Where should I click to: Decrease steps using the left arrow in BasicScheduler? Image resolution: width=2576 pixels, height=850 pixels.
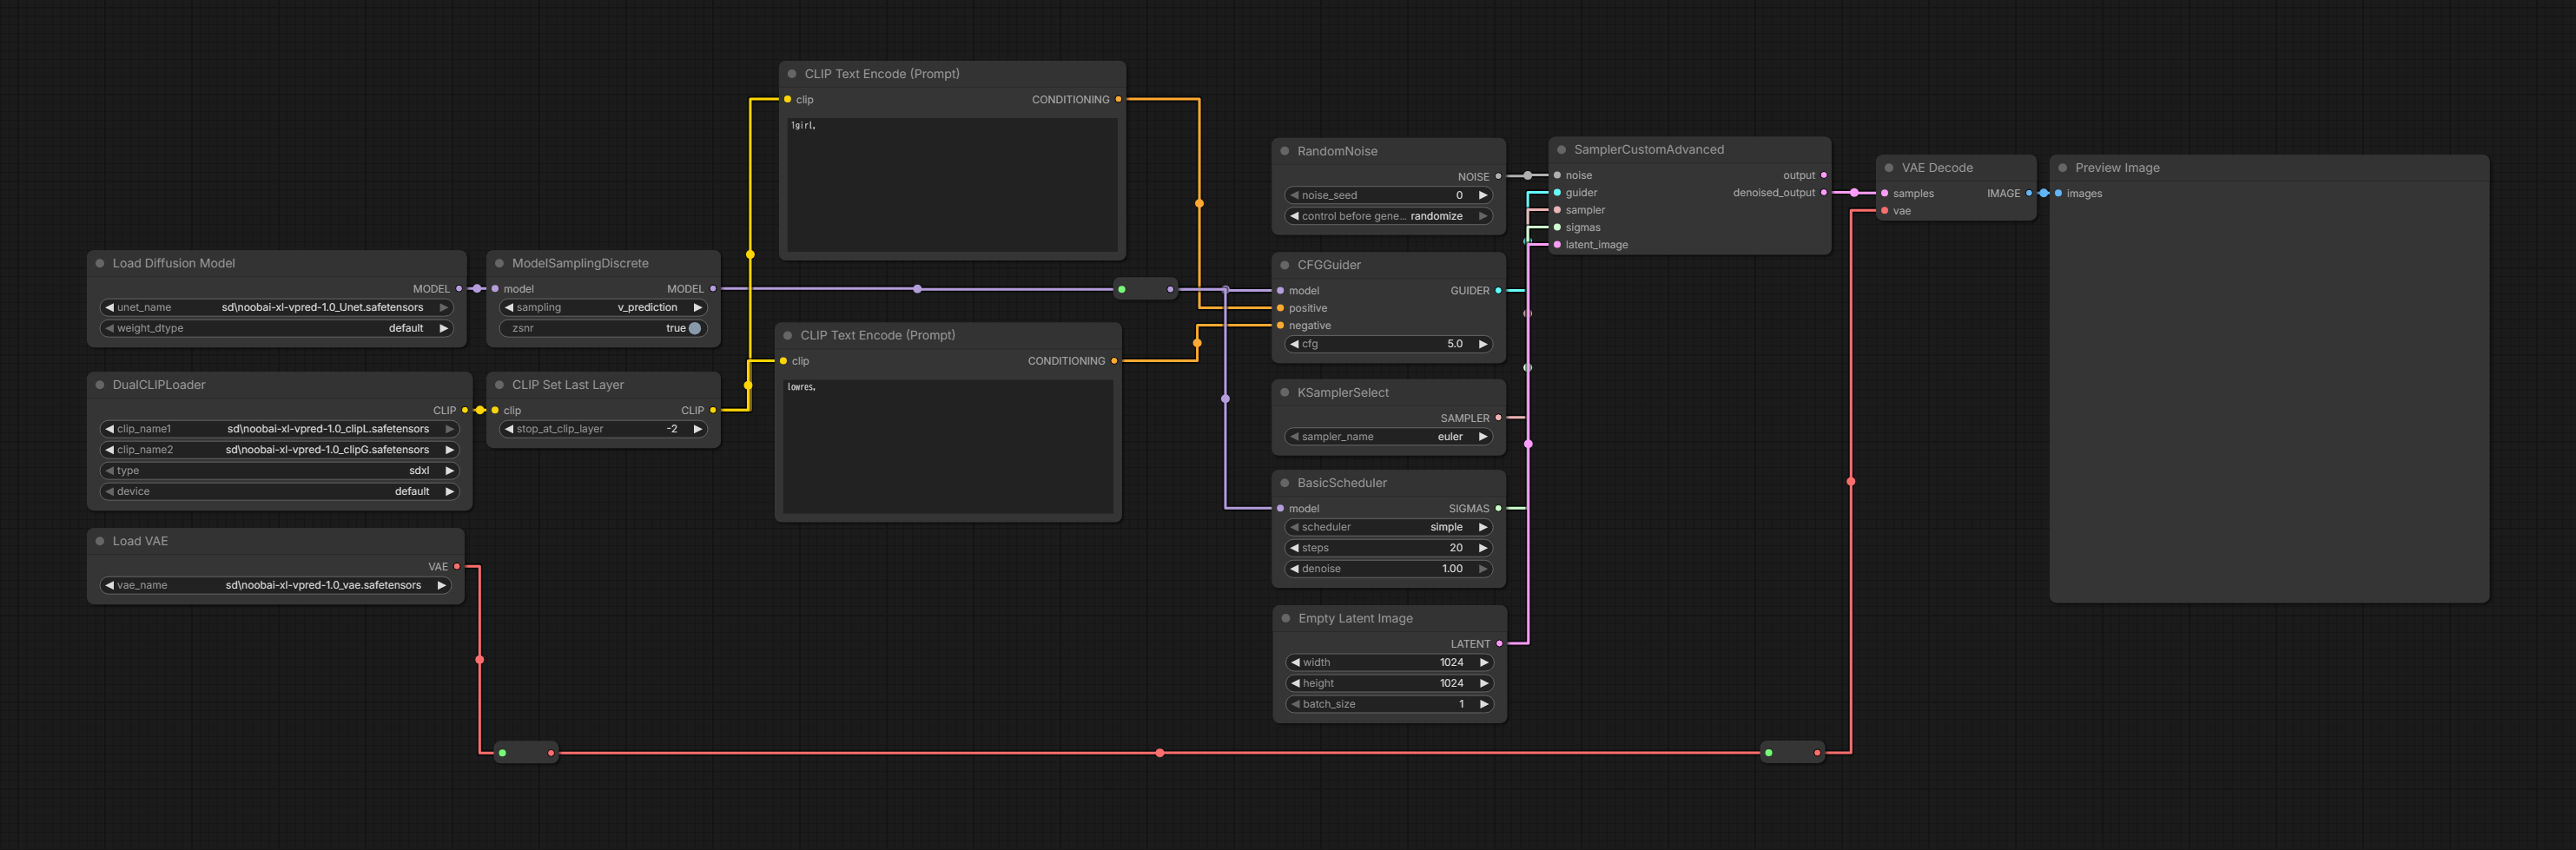pos(1295,548)
